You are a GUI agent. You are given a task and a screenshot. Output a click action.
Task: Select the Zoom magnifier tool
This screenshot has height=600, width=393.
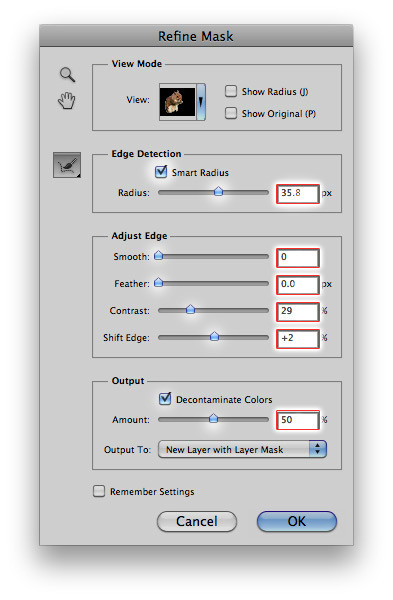pos(67,75)
